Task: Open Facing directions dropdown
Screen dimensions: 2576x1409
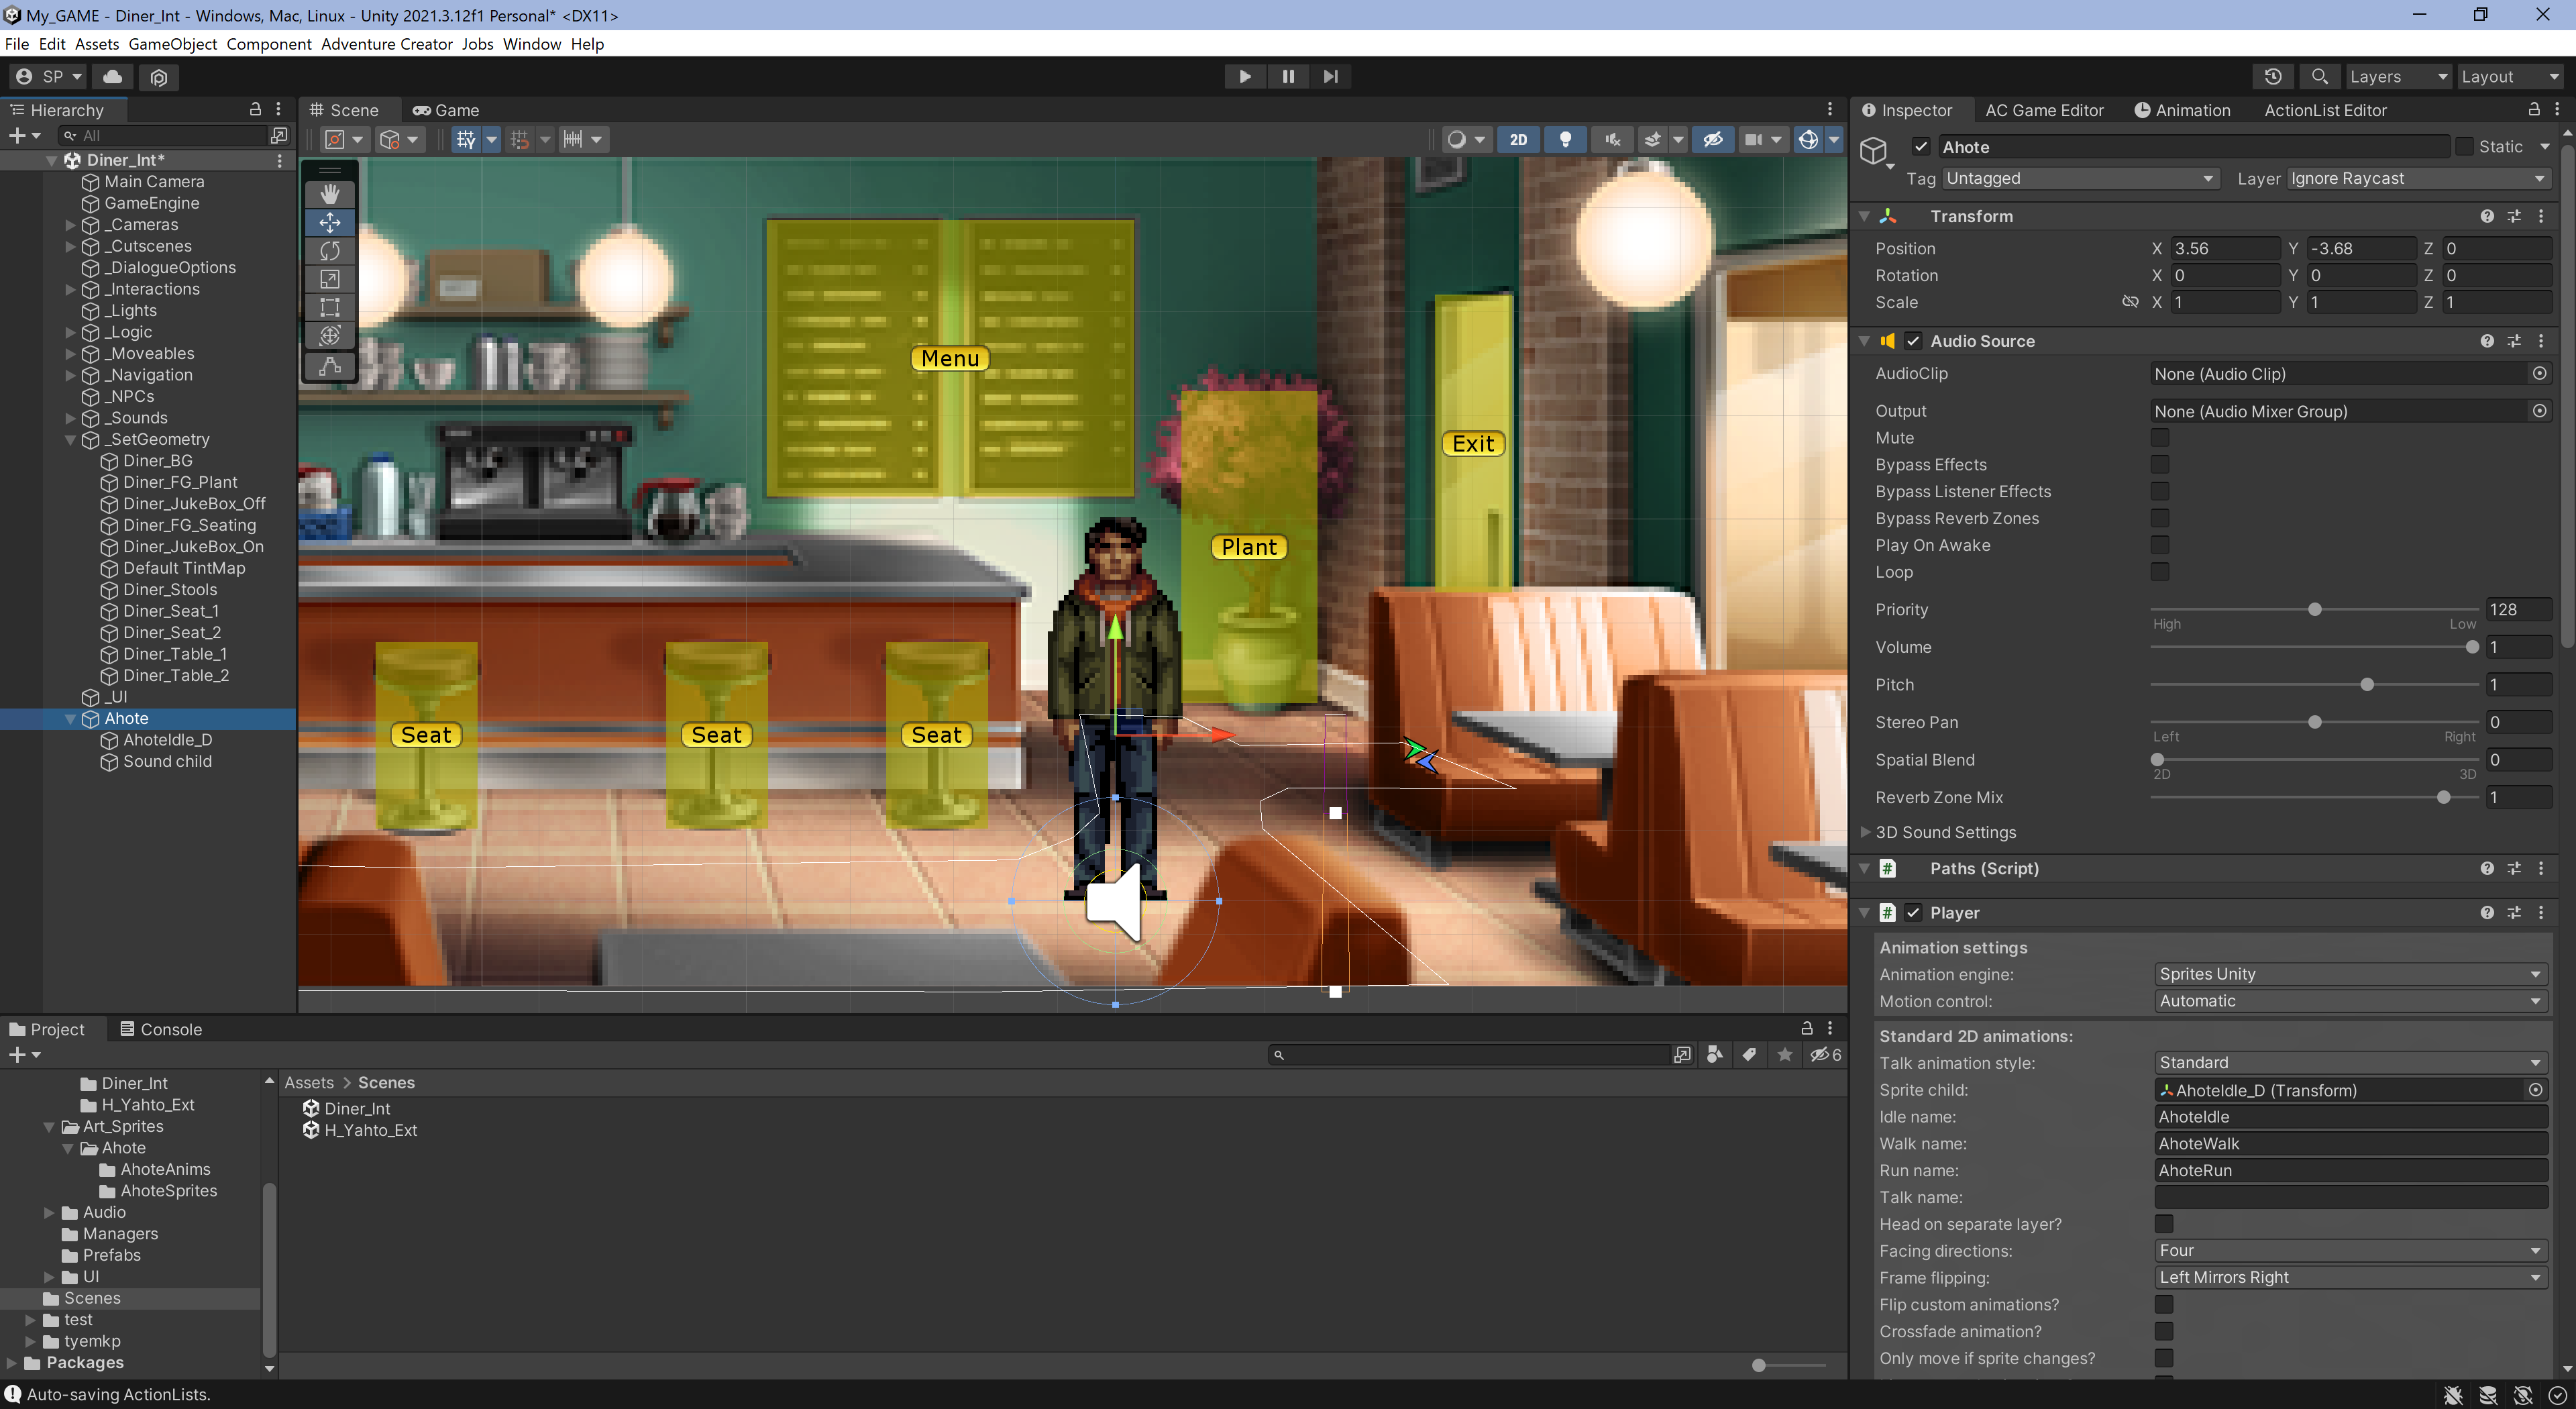Action: (2350, 1250)
